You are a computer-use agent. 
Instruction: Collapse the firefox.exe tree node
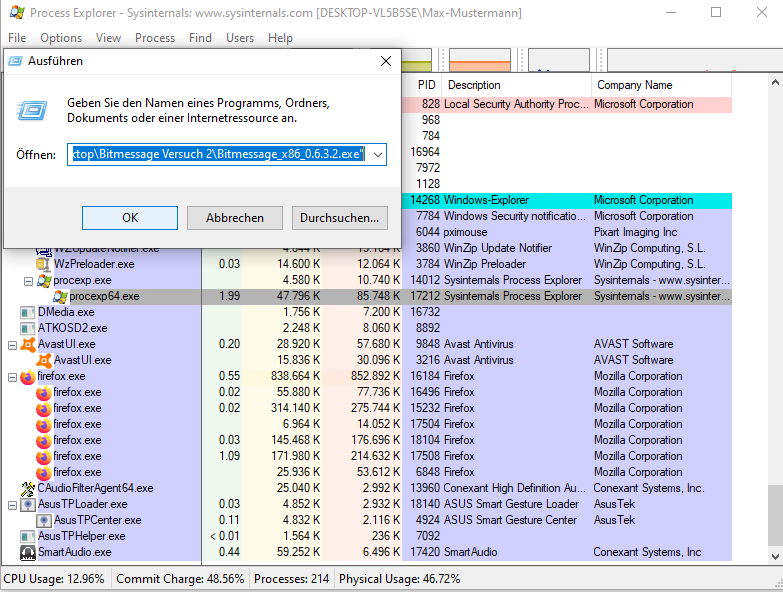pos(12,377)
